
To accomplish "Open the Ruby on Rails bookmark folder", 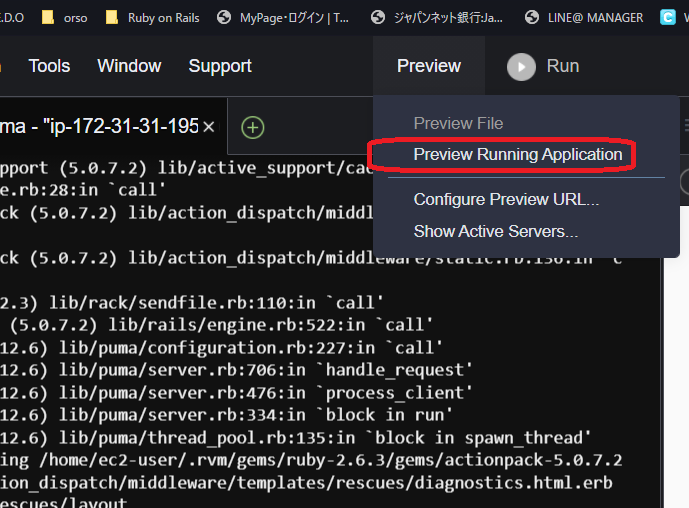I will pos(152,18).
